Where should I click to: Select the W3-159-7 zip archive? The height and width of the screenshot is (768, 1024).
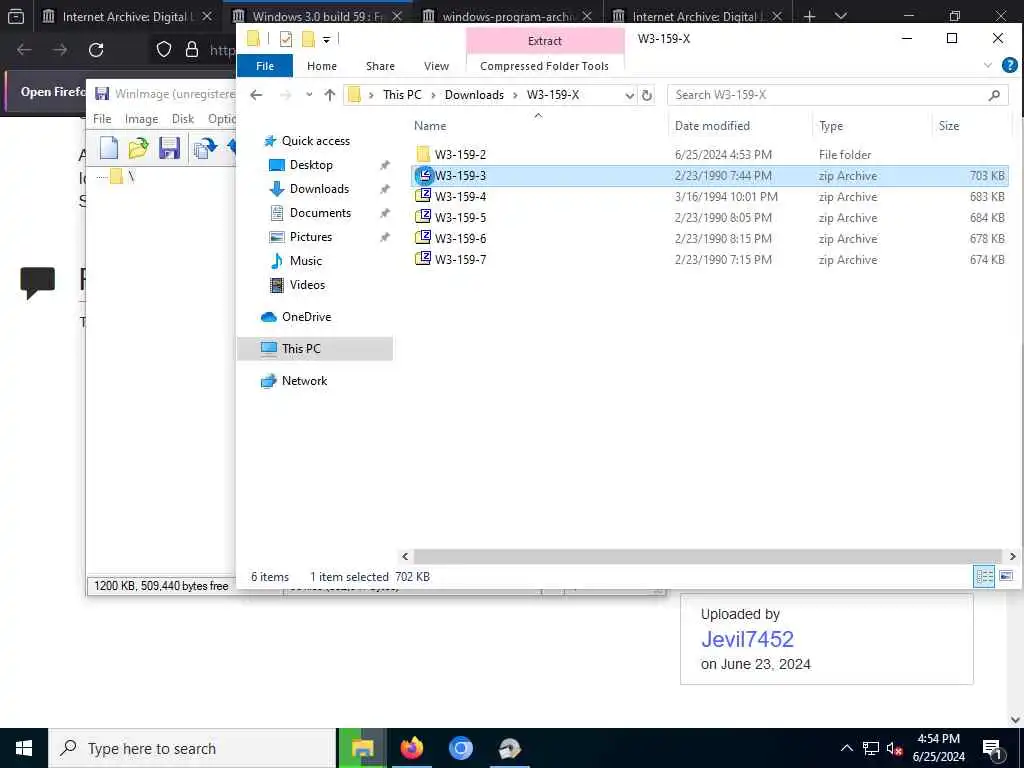click(x=460, y=259)
